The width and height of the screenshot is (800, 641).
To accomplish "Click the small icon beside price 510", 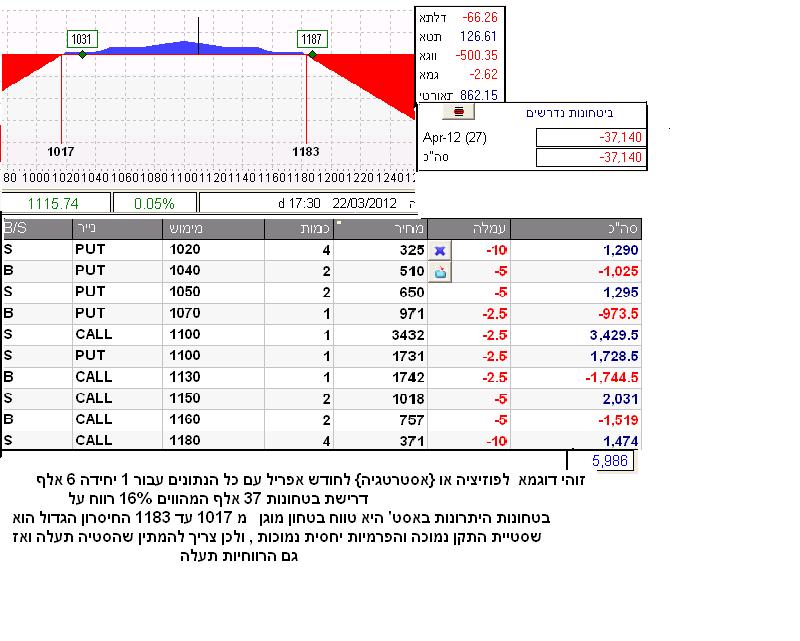I will tap(441, 270).
